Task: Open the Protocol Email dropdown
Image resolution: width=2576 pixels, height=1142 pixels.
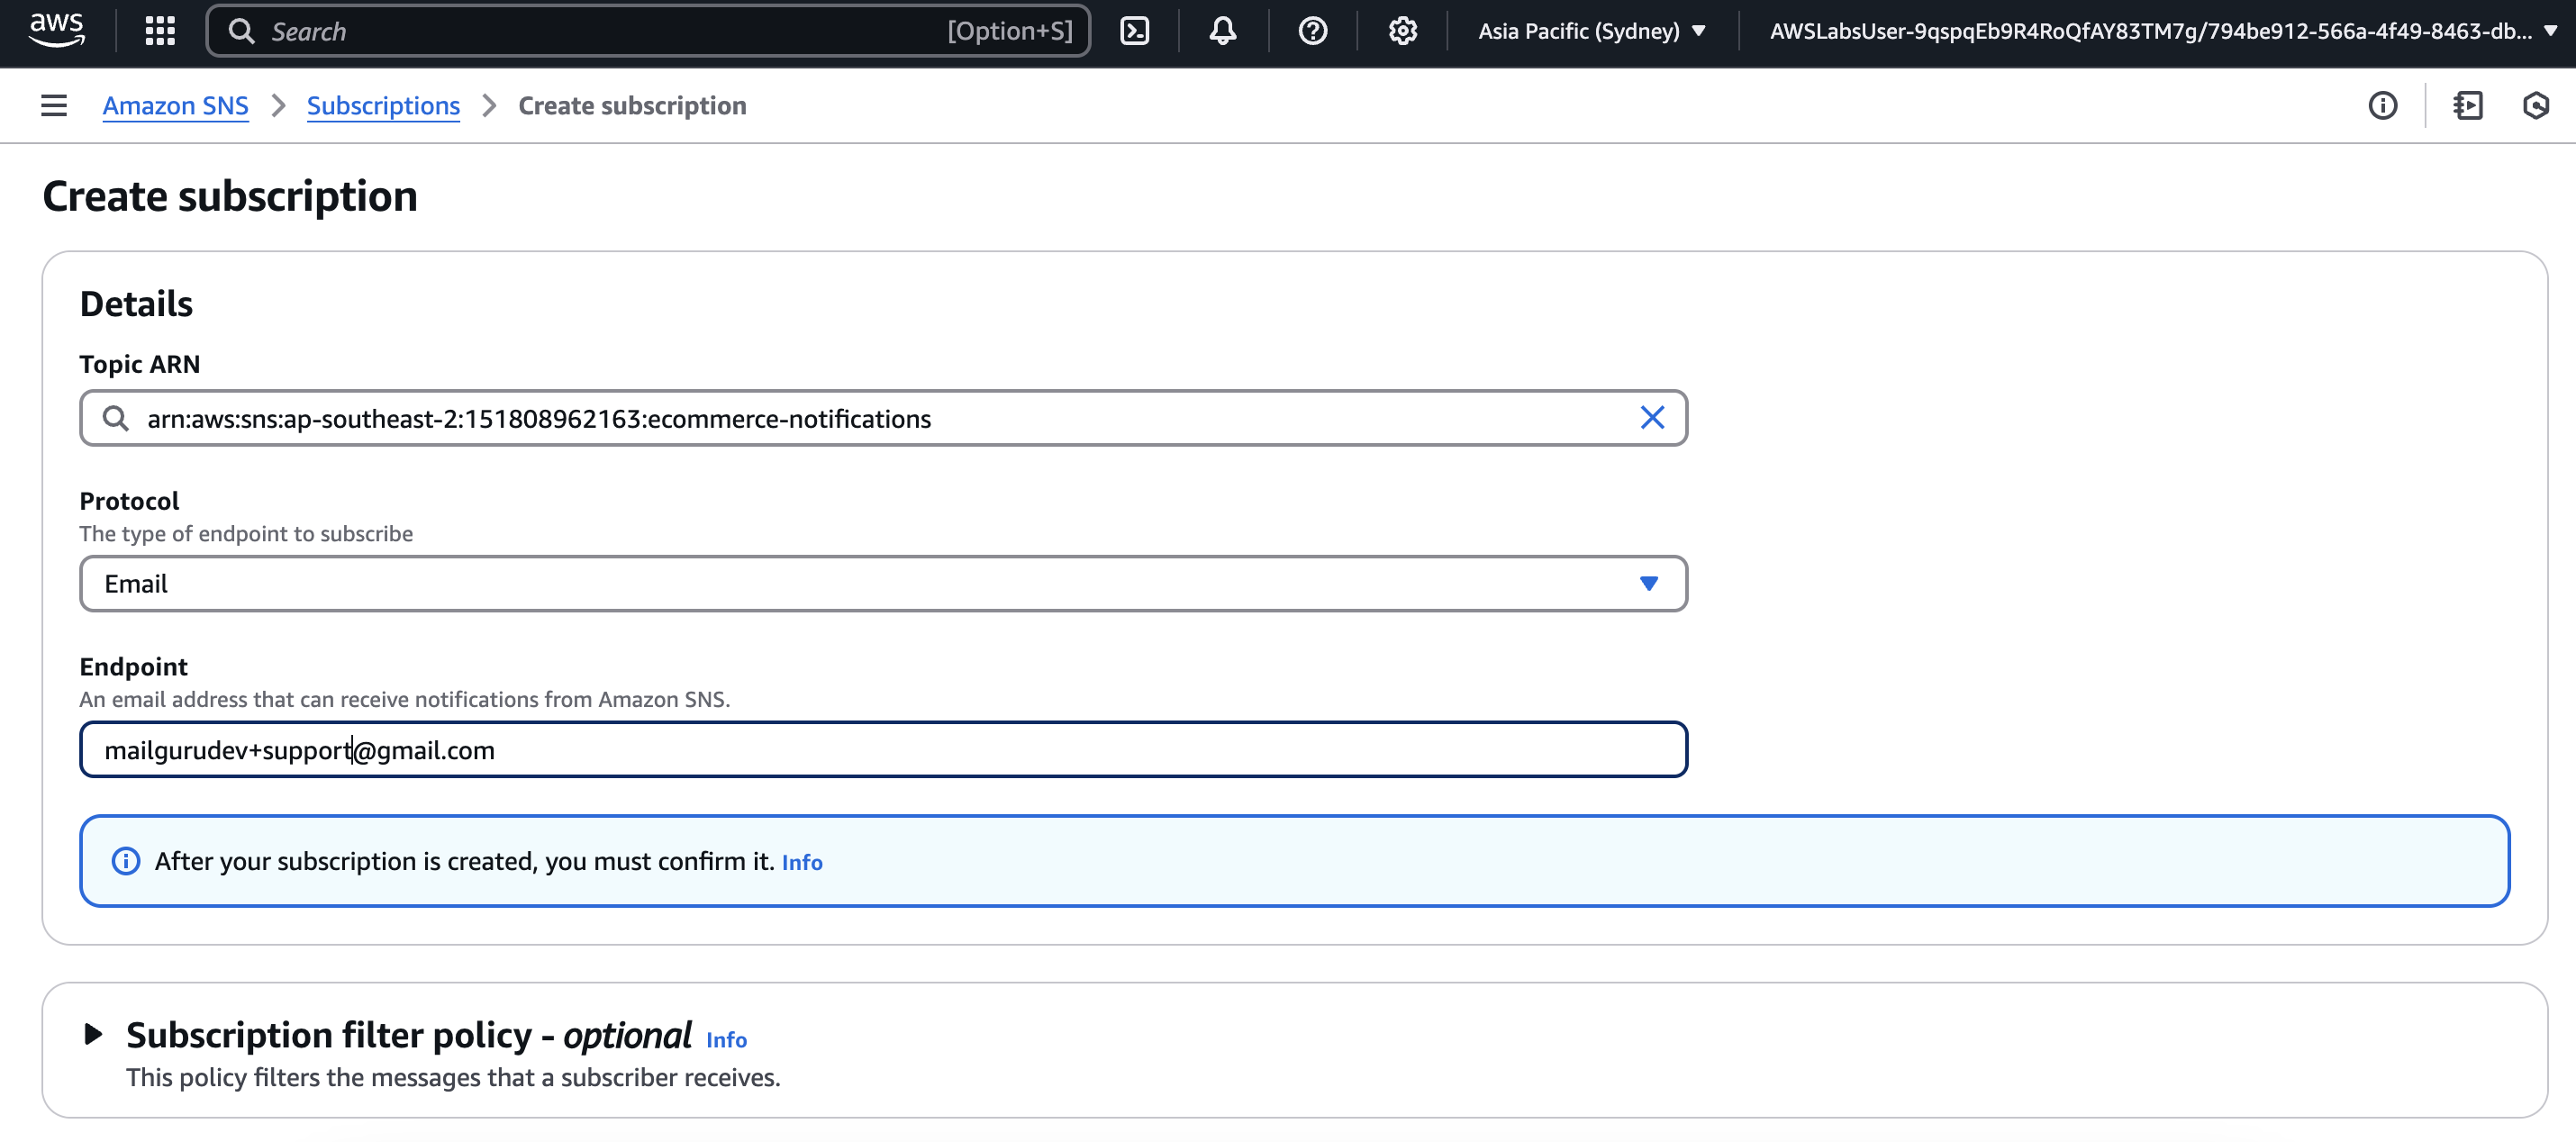Action: pyautogui.click(x=883, y=584)
